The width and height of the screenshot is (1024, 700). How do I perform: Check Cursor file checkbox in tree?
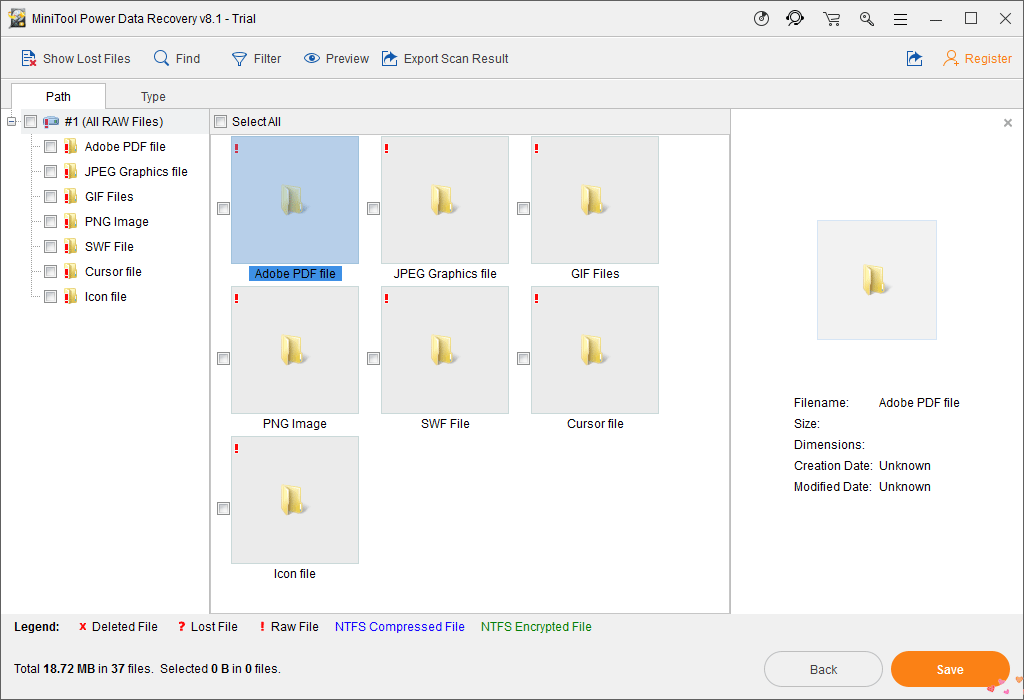pos(50,271)
